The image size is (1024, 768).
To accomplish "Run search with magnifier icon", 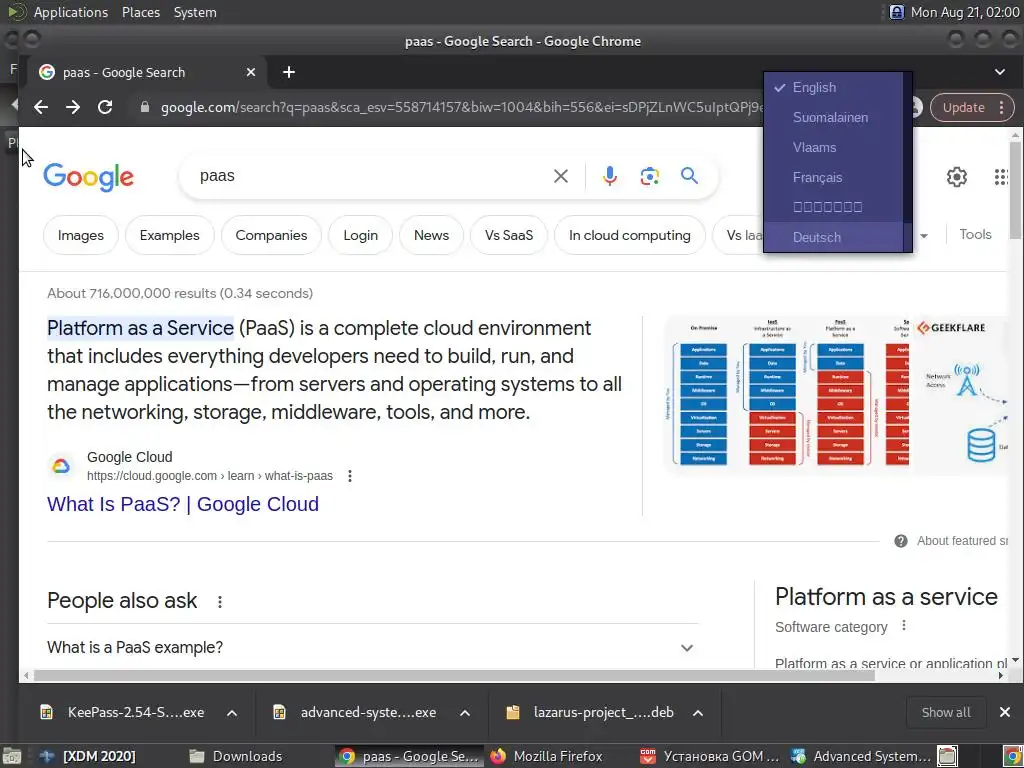I will pos(689,175).
